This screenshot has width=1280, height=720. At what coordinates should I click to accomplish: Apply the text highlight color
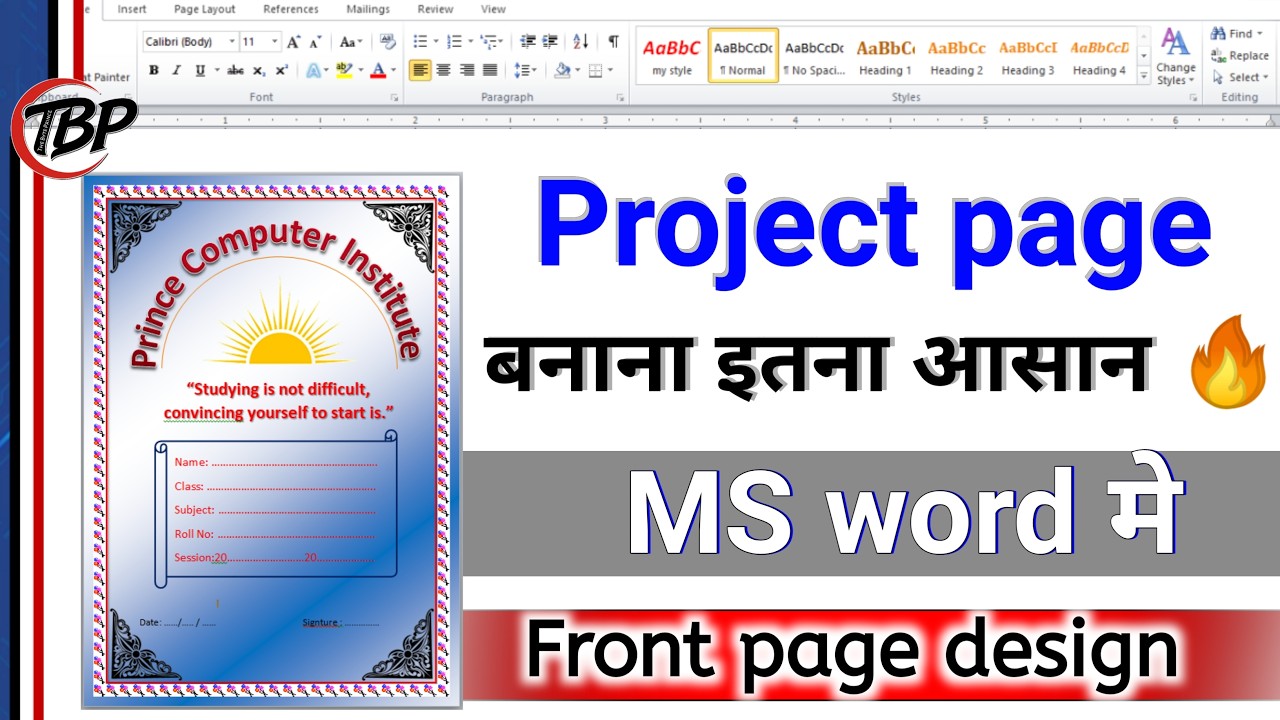point(344,70)
